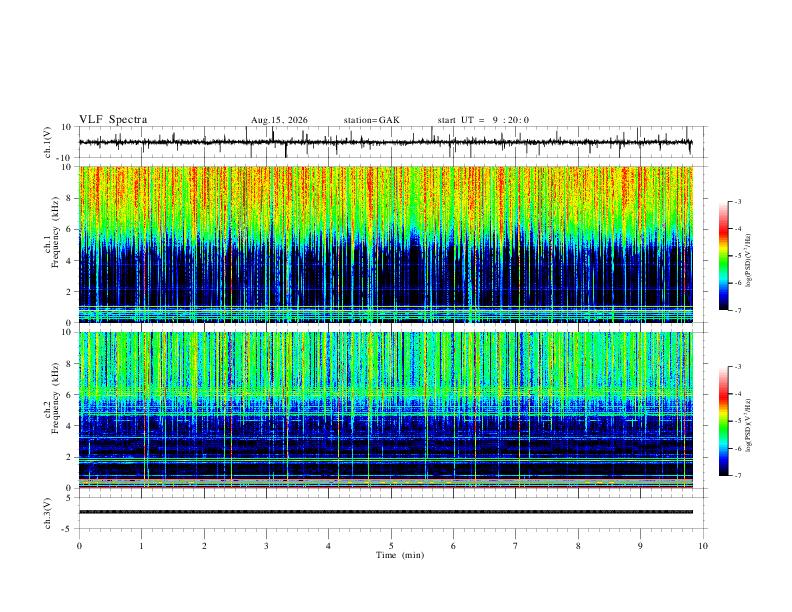Viewport: 792px width, 612px height.
Task: Click the lower PSD color scale bar
Action: (x=724, y=421)
